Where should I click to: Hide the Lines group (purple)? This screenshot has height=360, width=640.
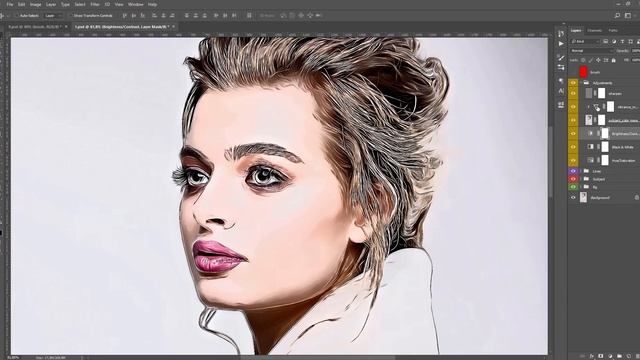573,171
